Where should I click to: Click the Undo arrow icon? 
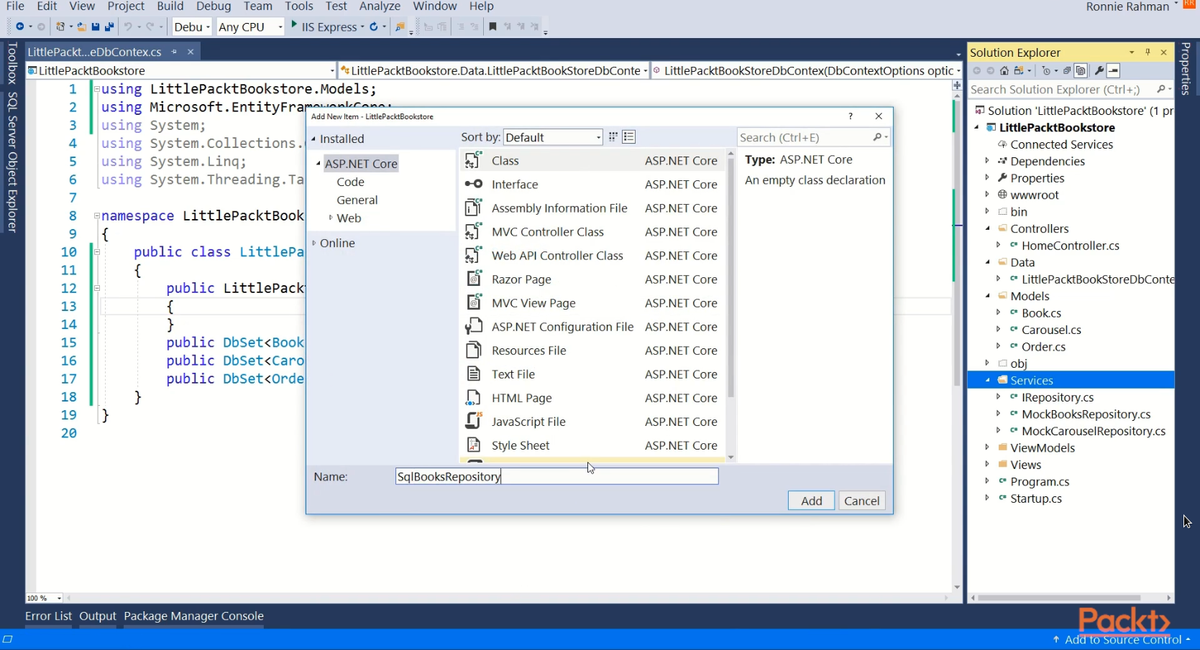[x=128, y=26]
